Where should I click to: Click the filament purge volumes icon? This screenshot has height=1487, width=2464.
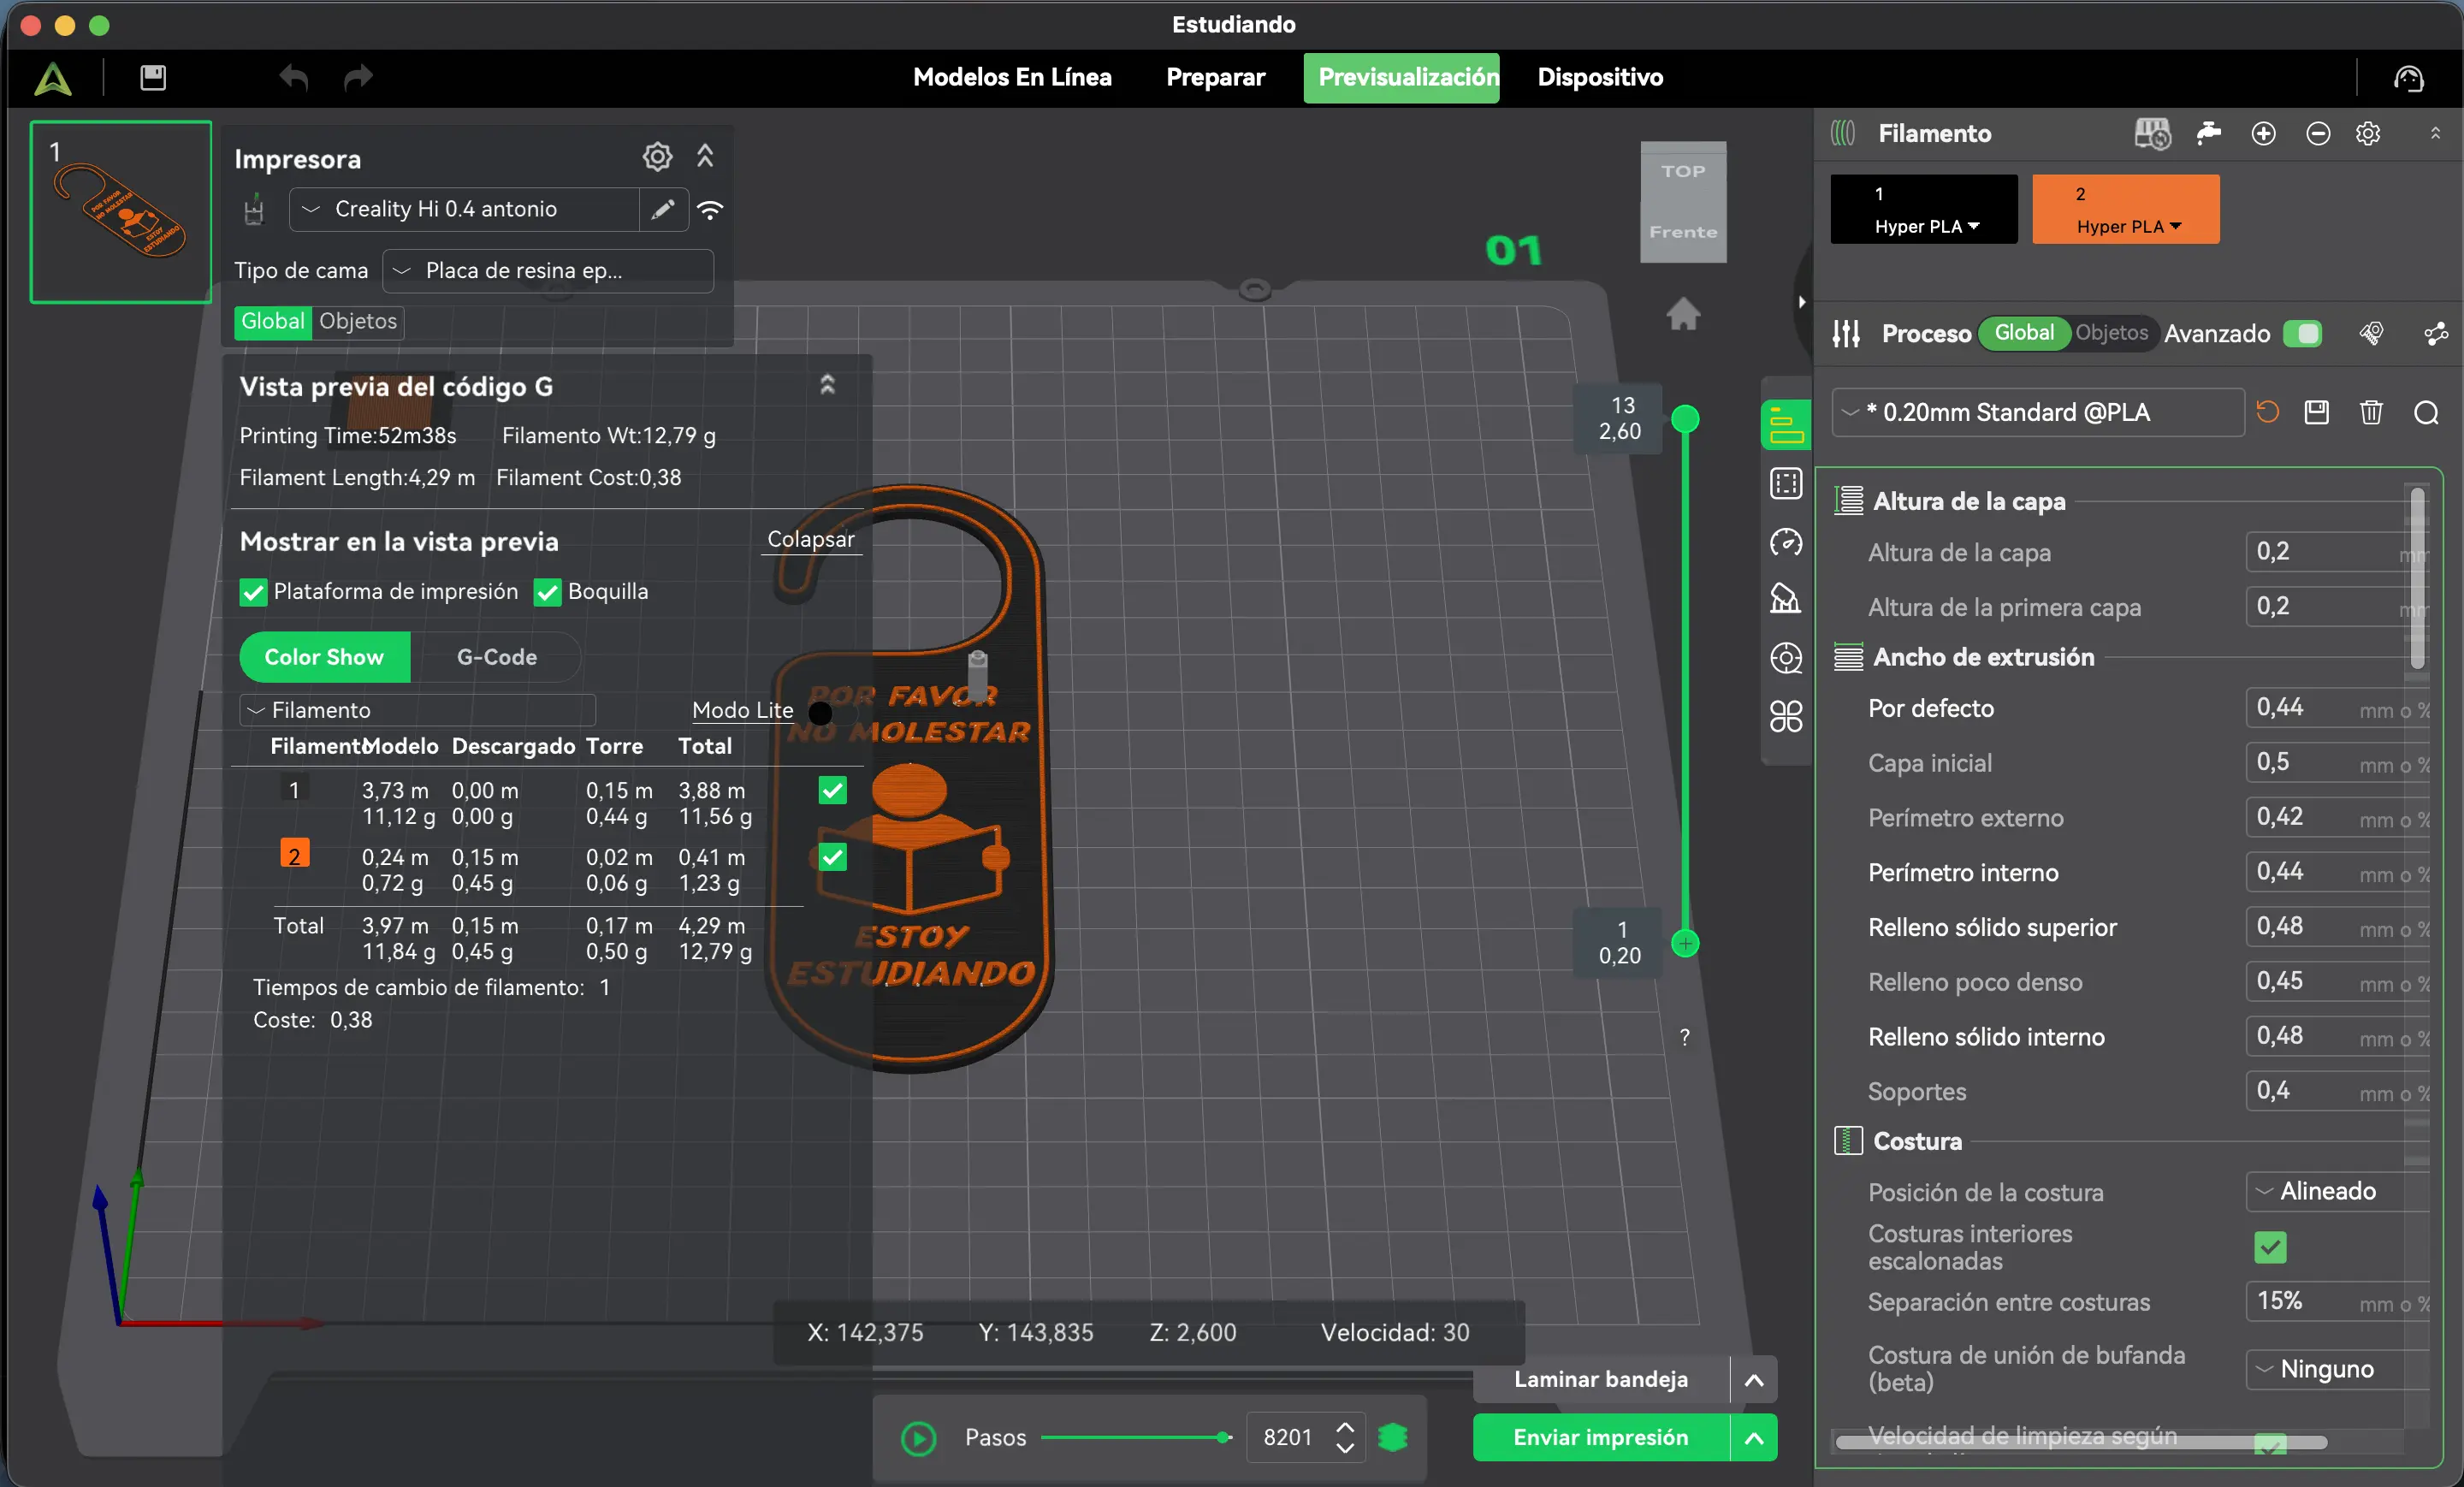pyautogui.click(x=2209, y=133)
